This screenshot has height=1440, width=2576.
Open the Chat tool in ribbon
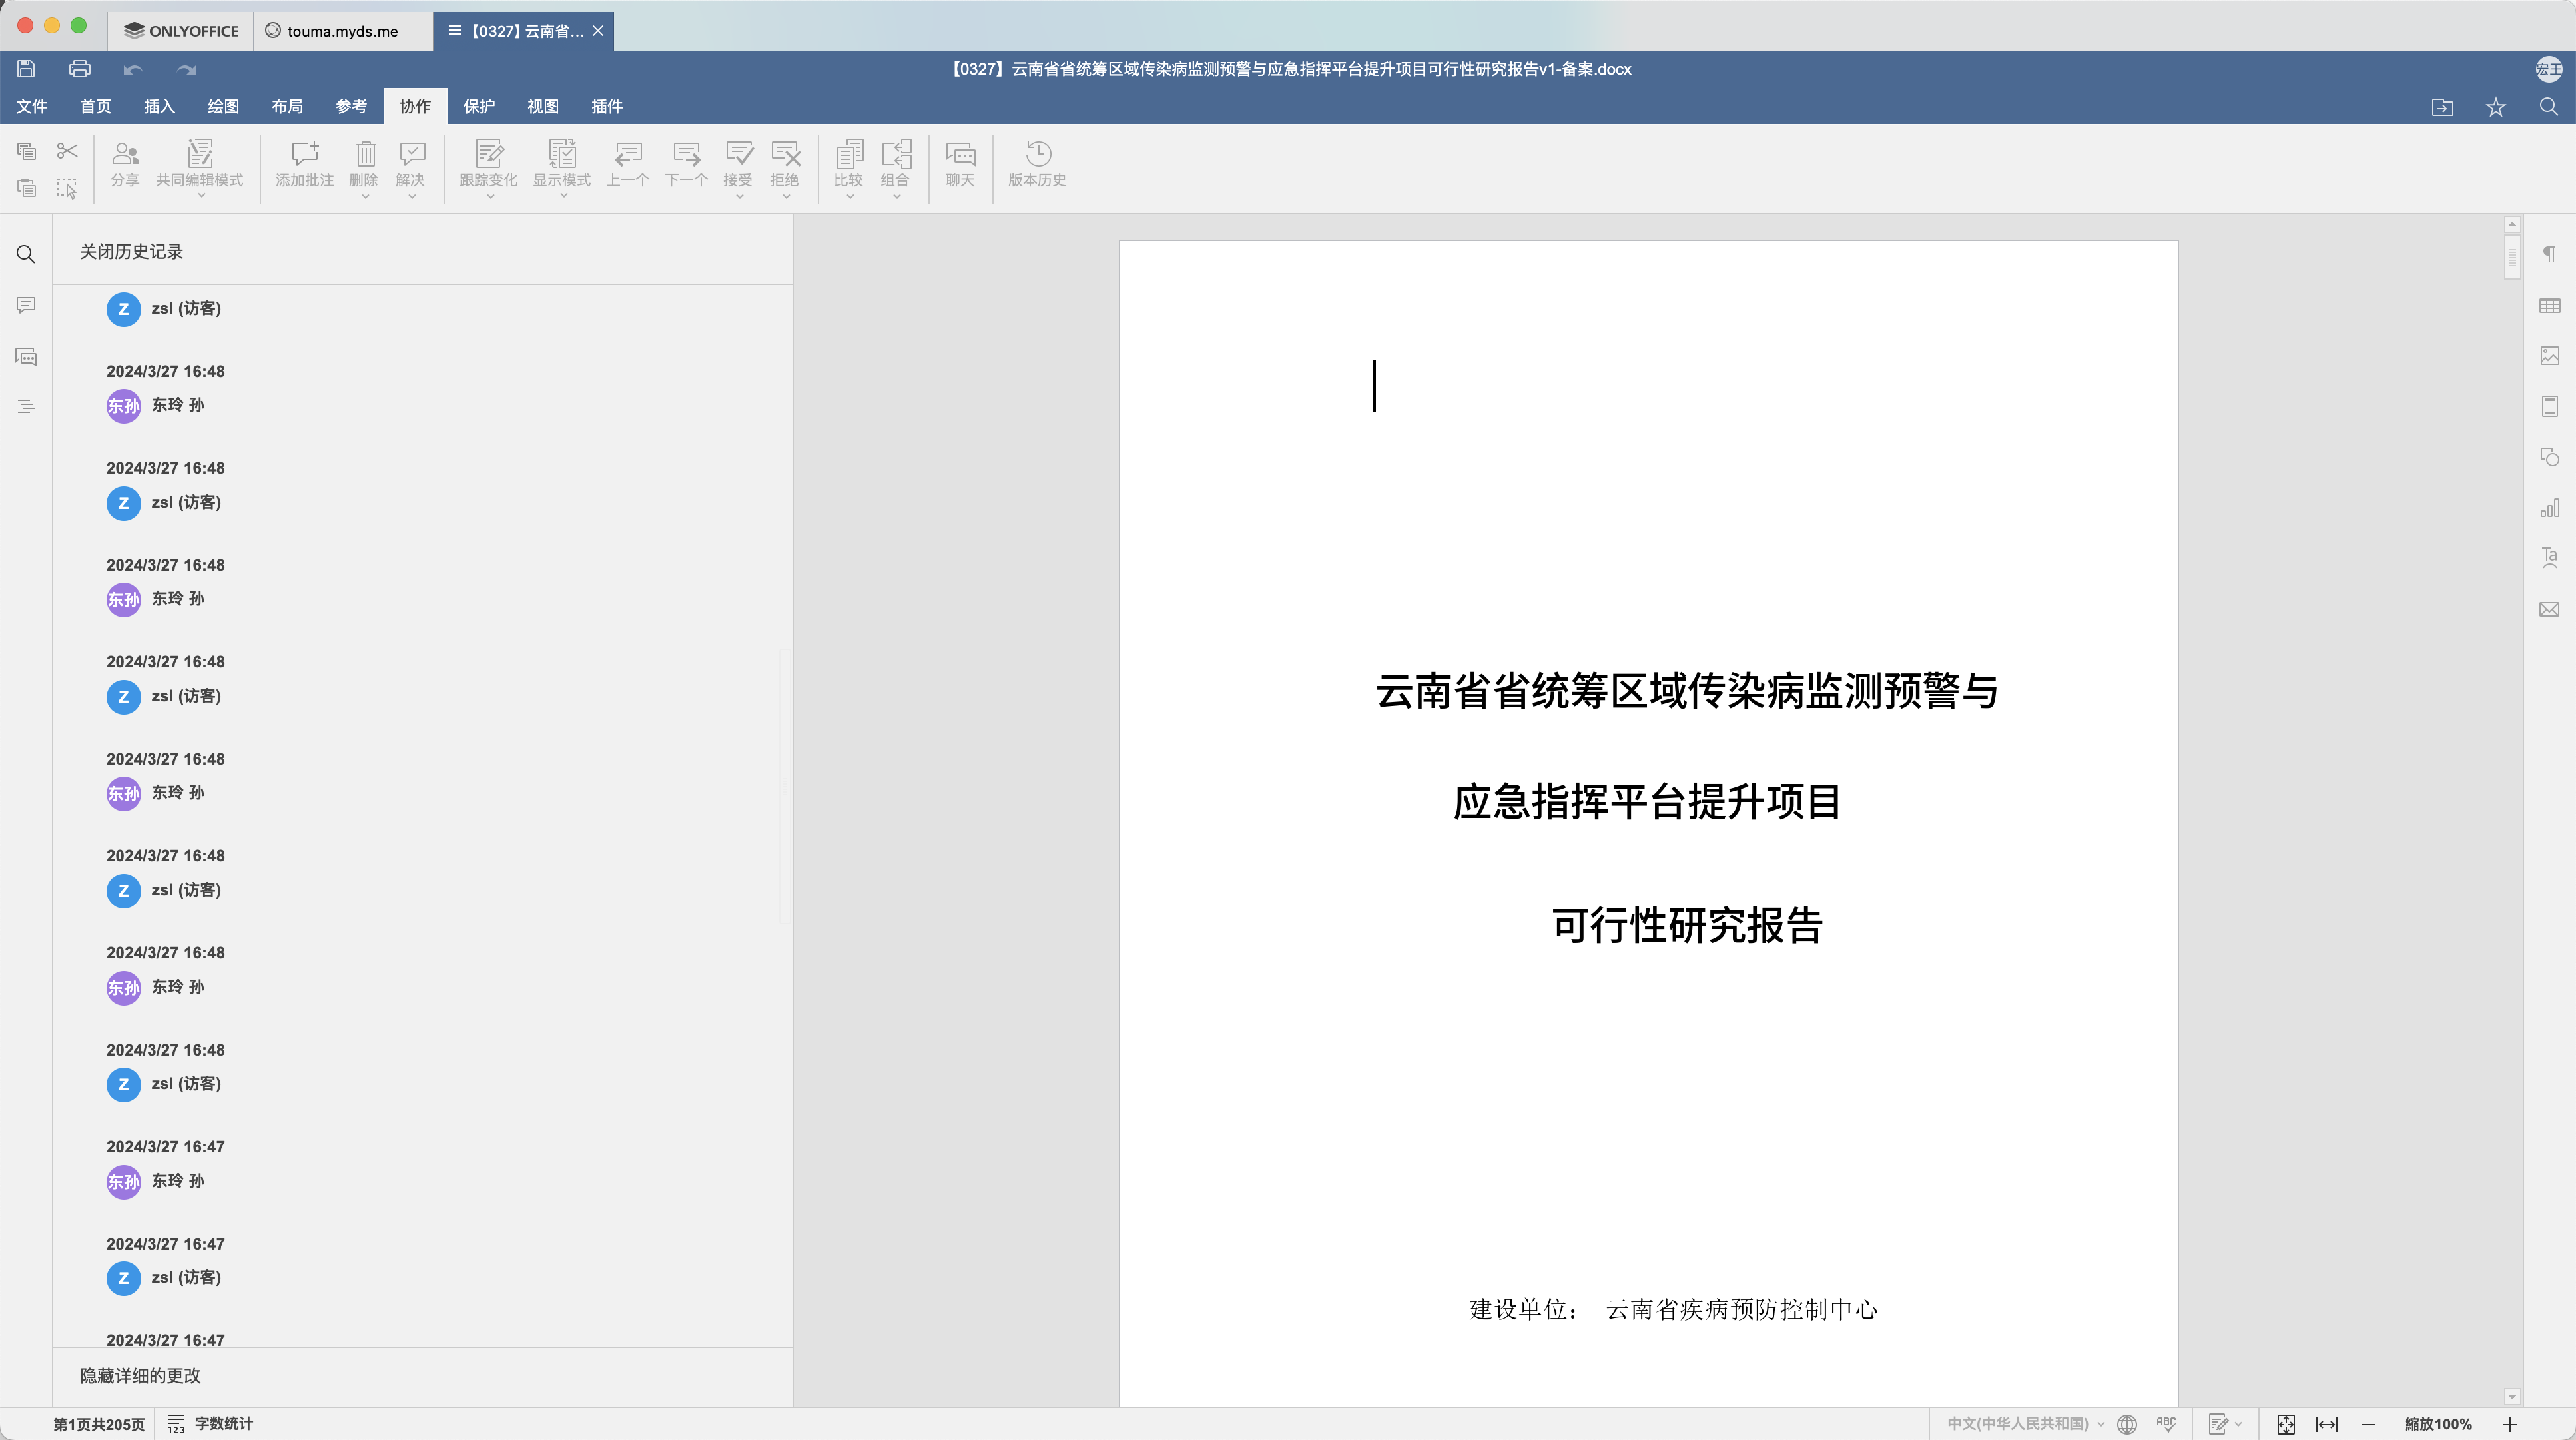click(x=960, y=164)
